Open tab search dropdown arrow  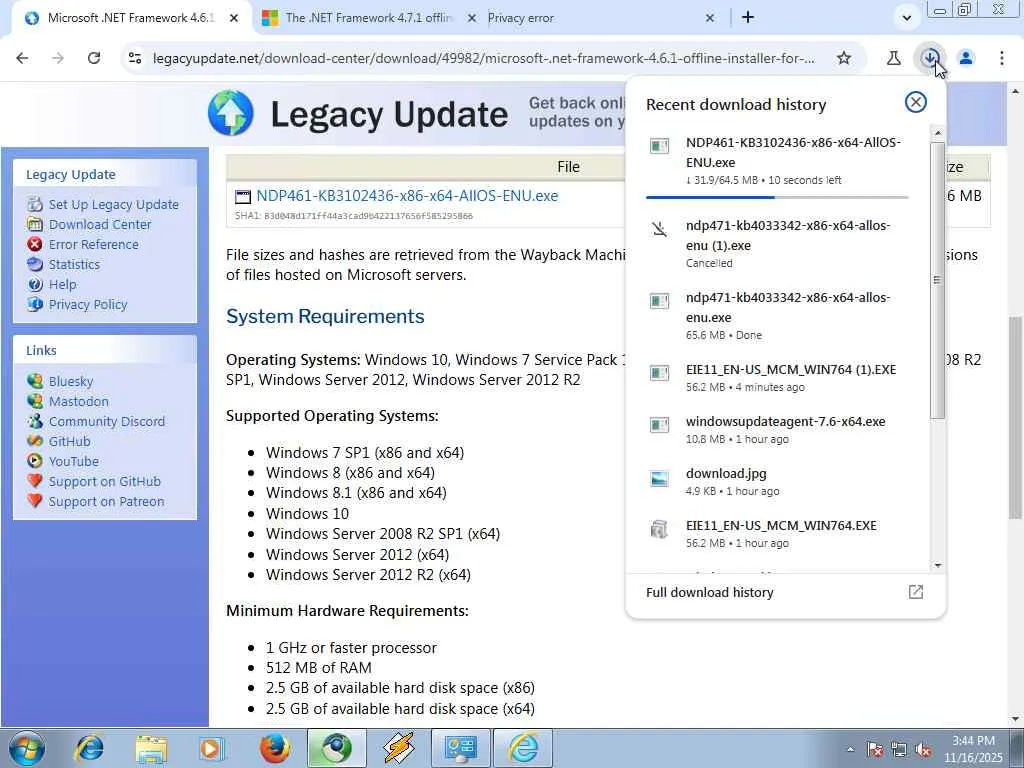[906, 18]
